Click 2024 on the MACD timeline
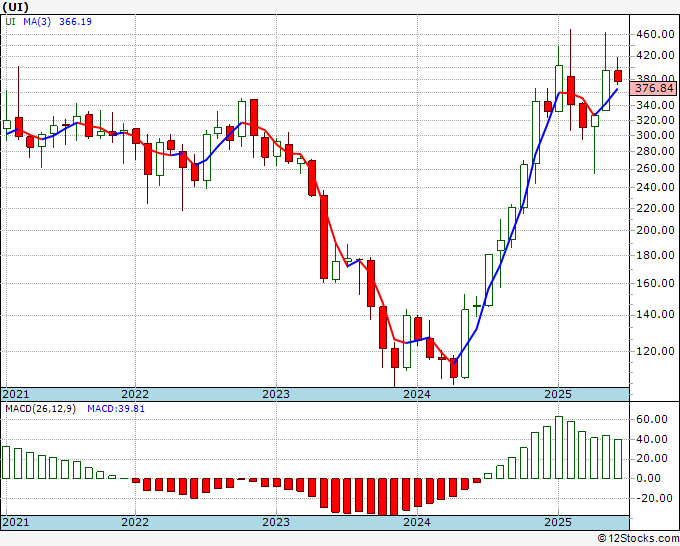 click(417, 522)
